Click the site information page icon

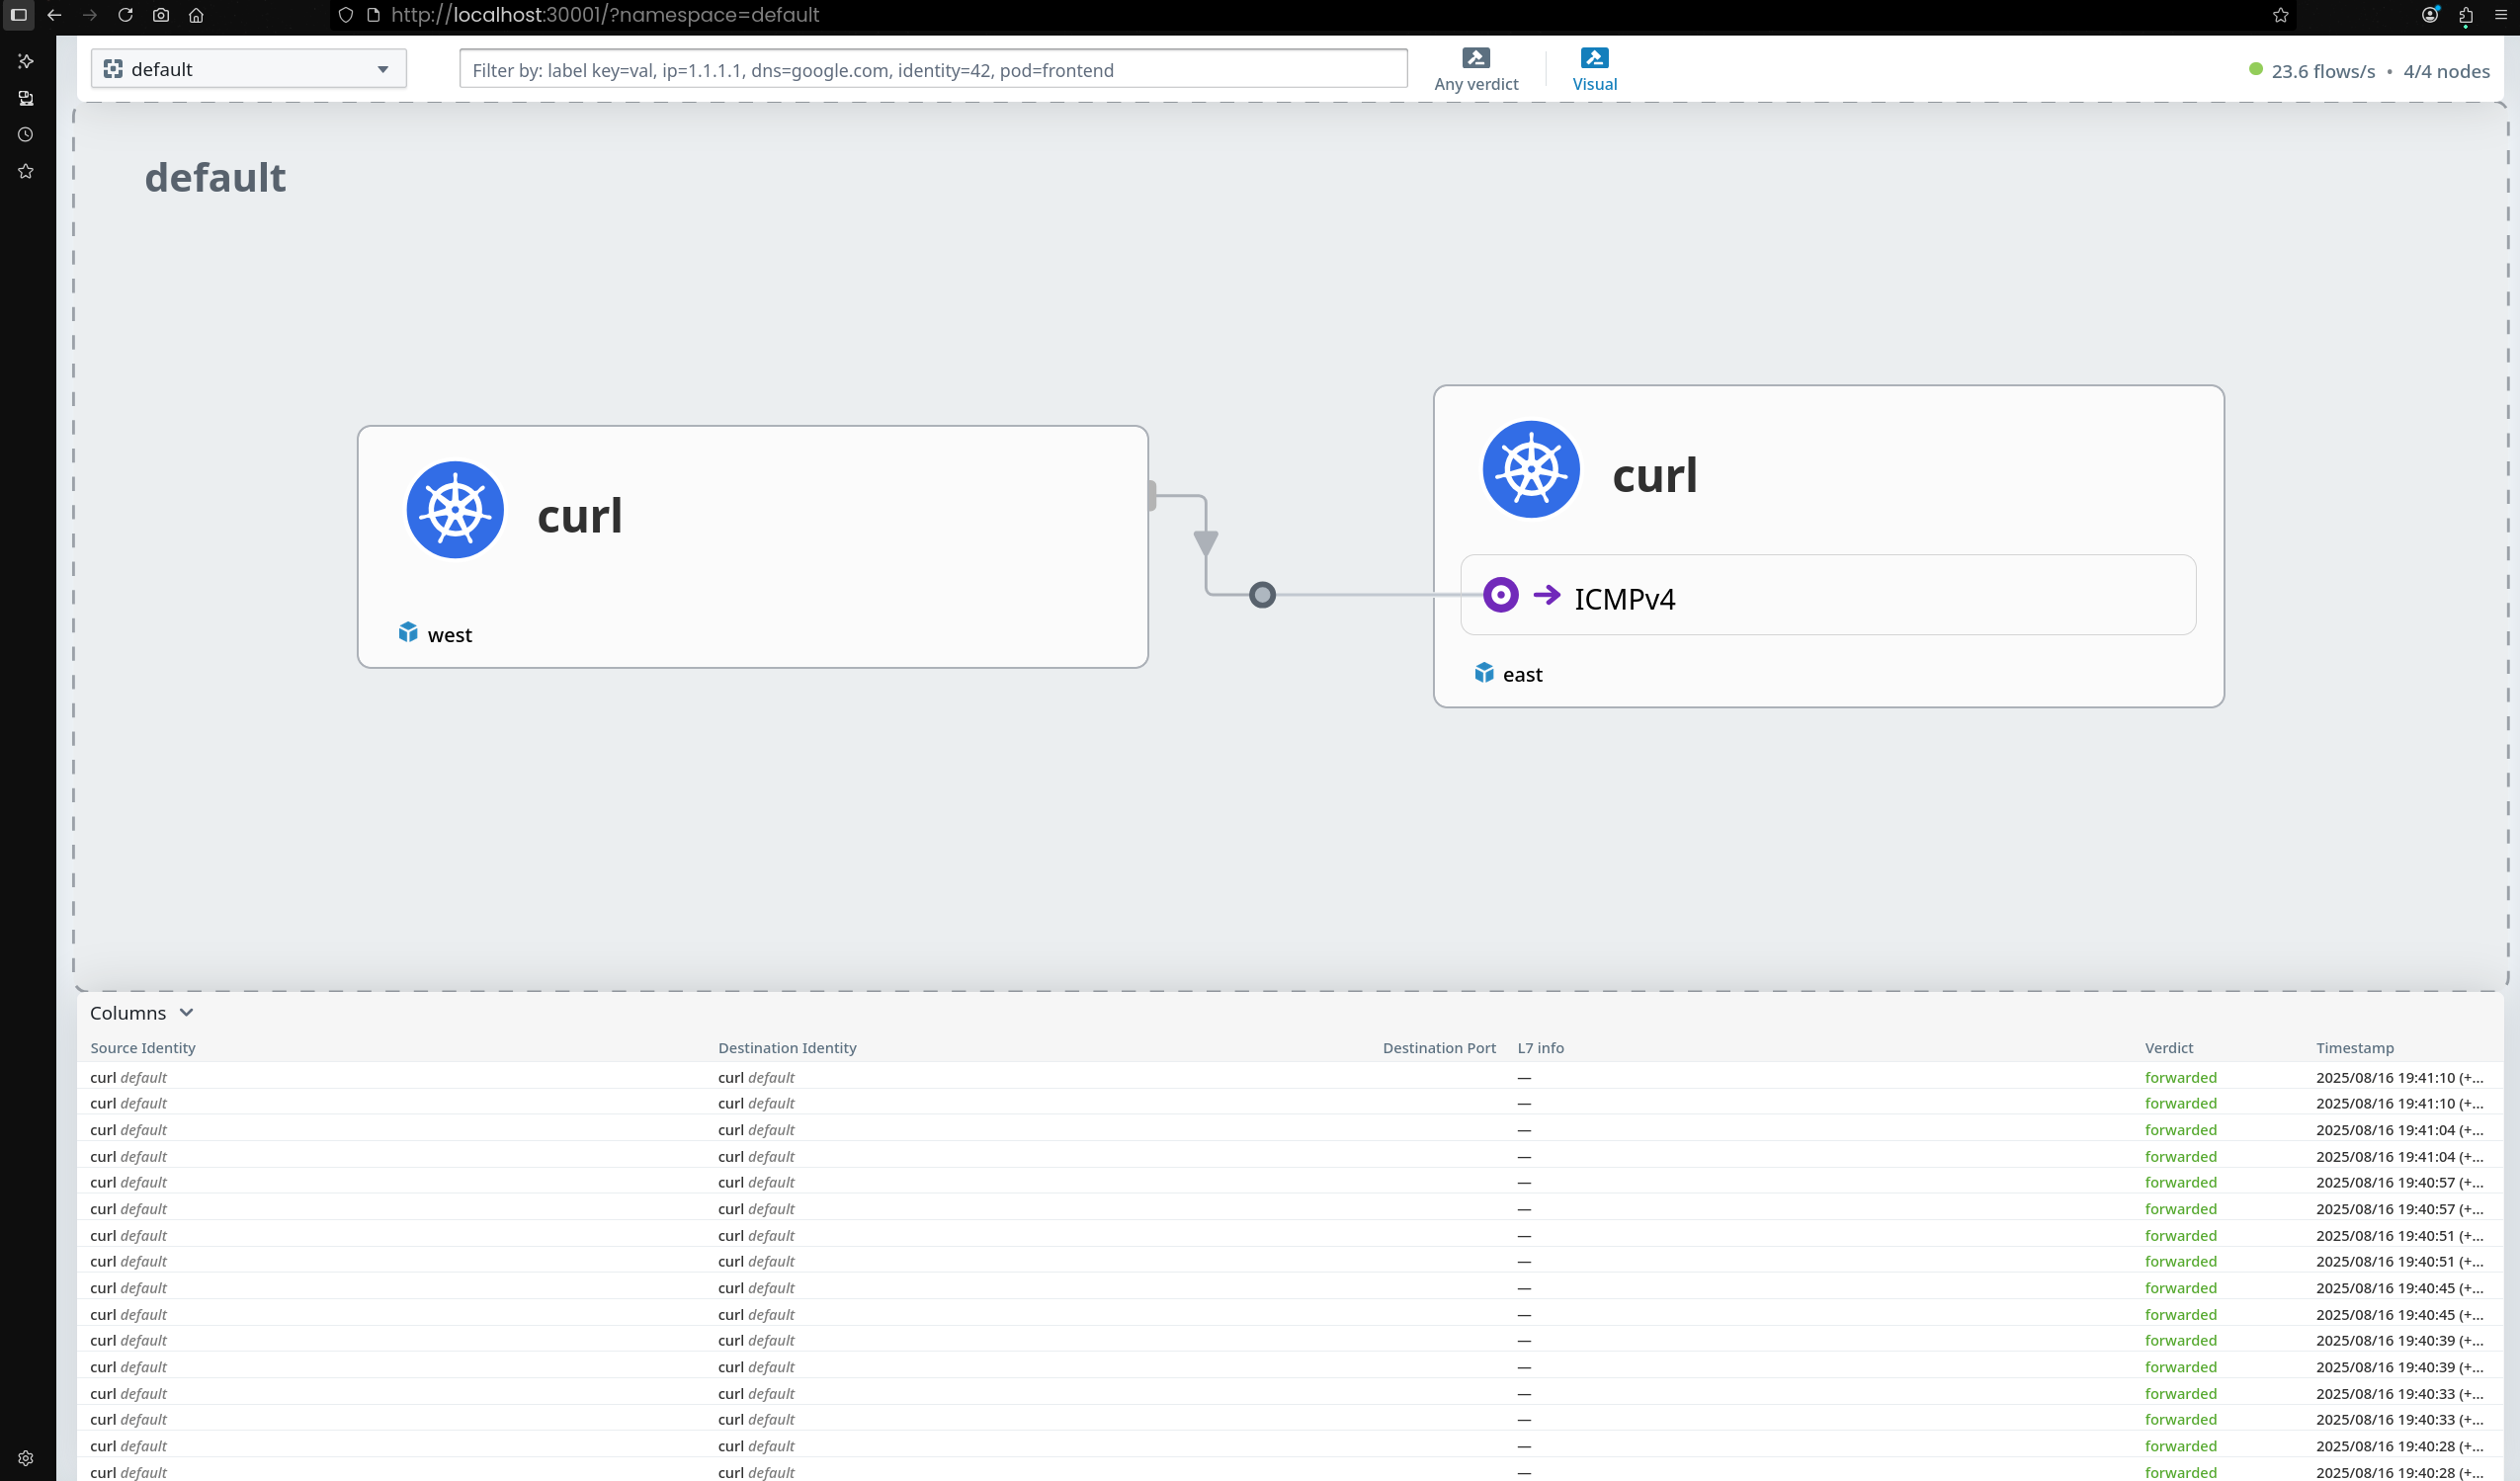click(x=374, y=15)
